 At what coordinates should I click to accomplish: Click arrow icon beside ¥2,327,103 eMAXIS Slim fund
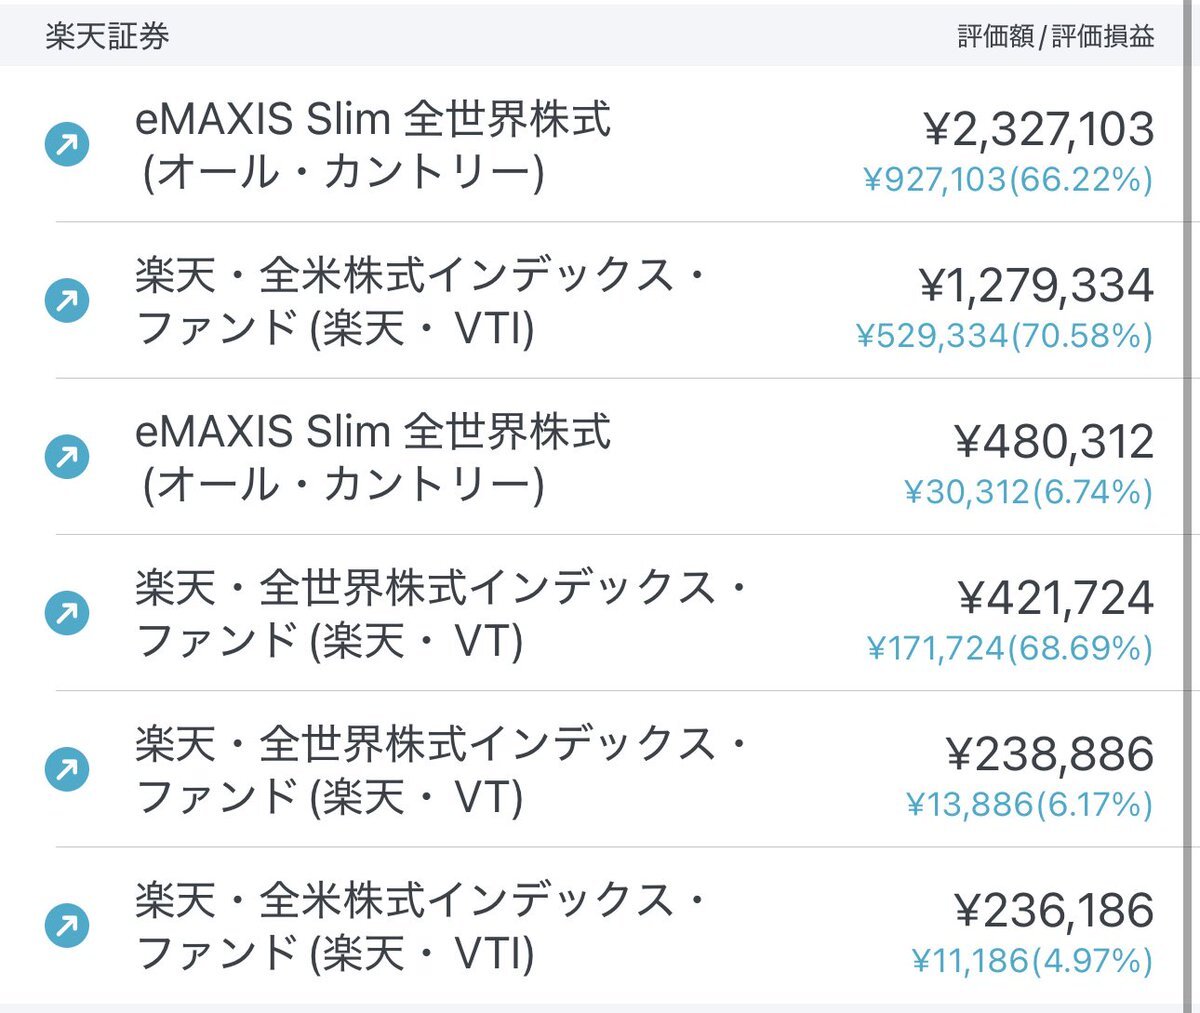click(67, 146)
